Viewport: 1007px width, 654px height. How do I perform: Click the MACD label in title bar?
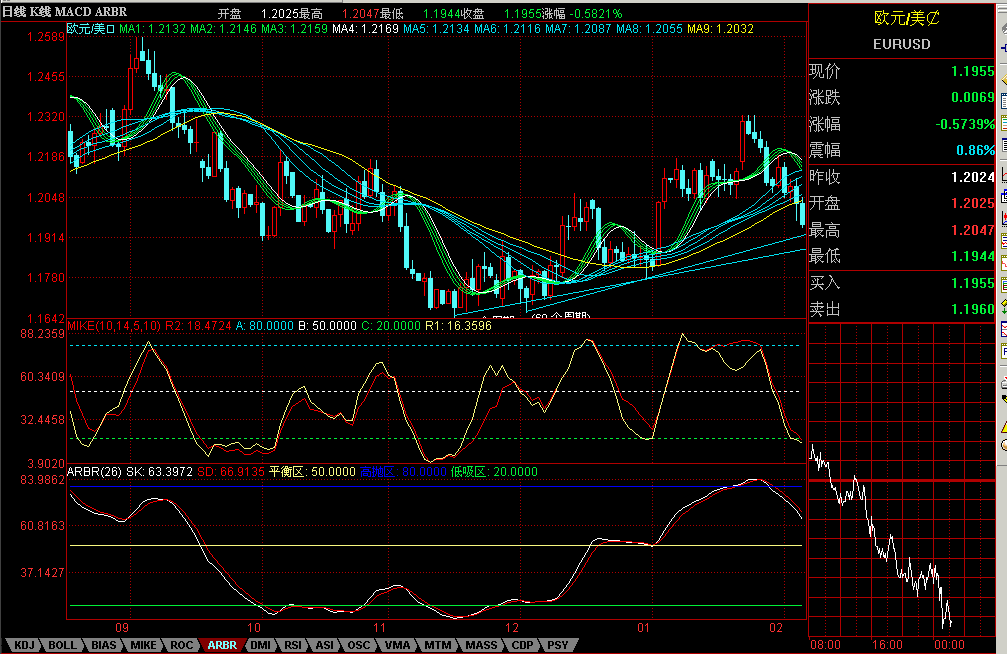point(73,12)
